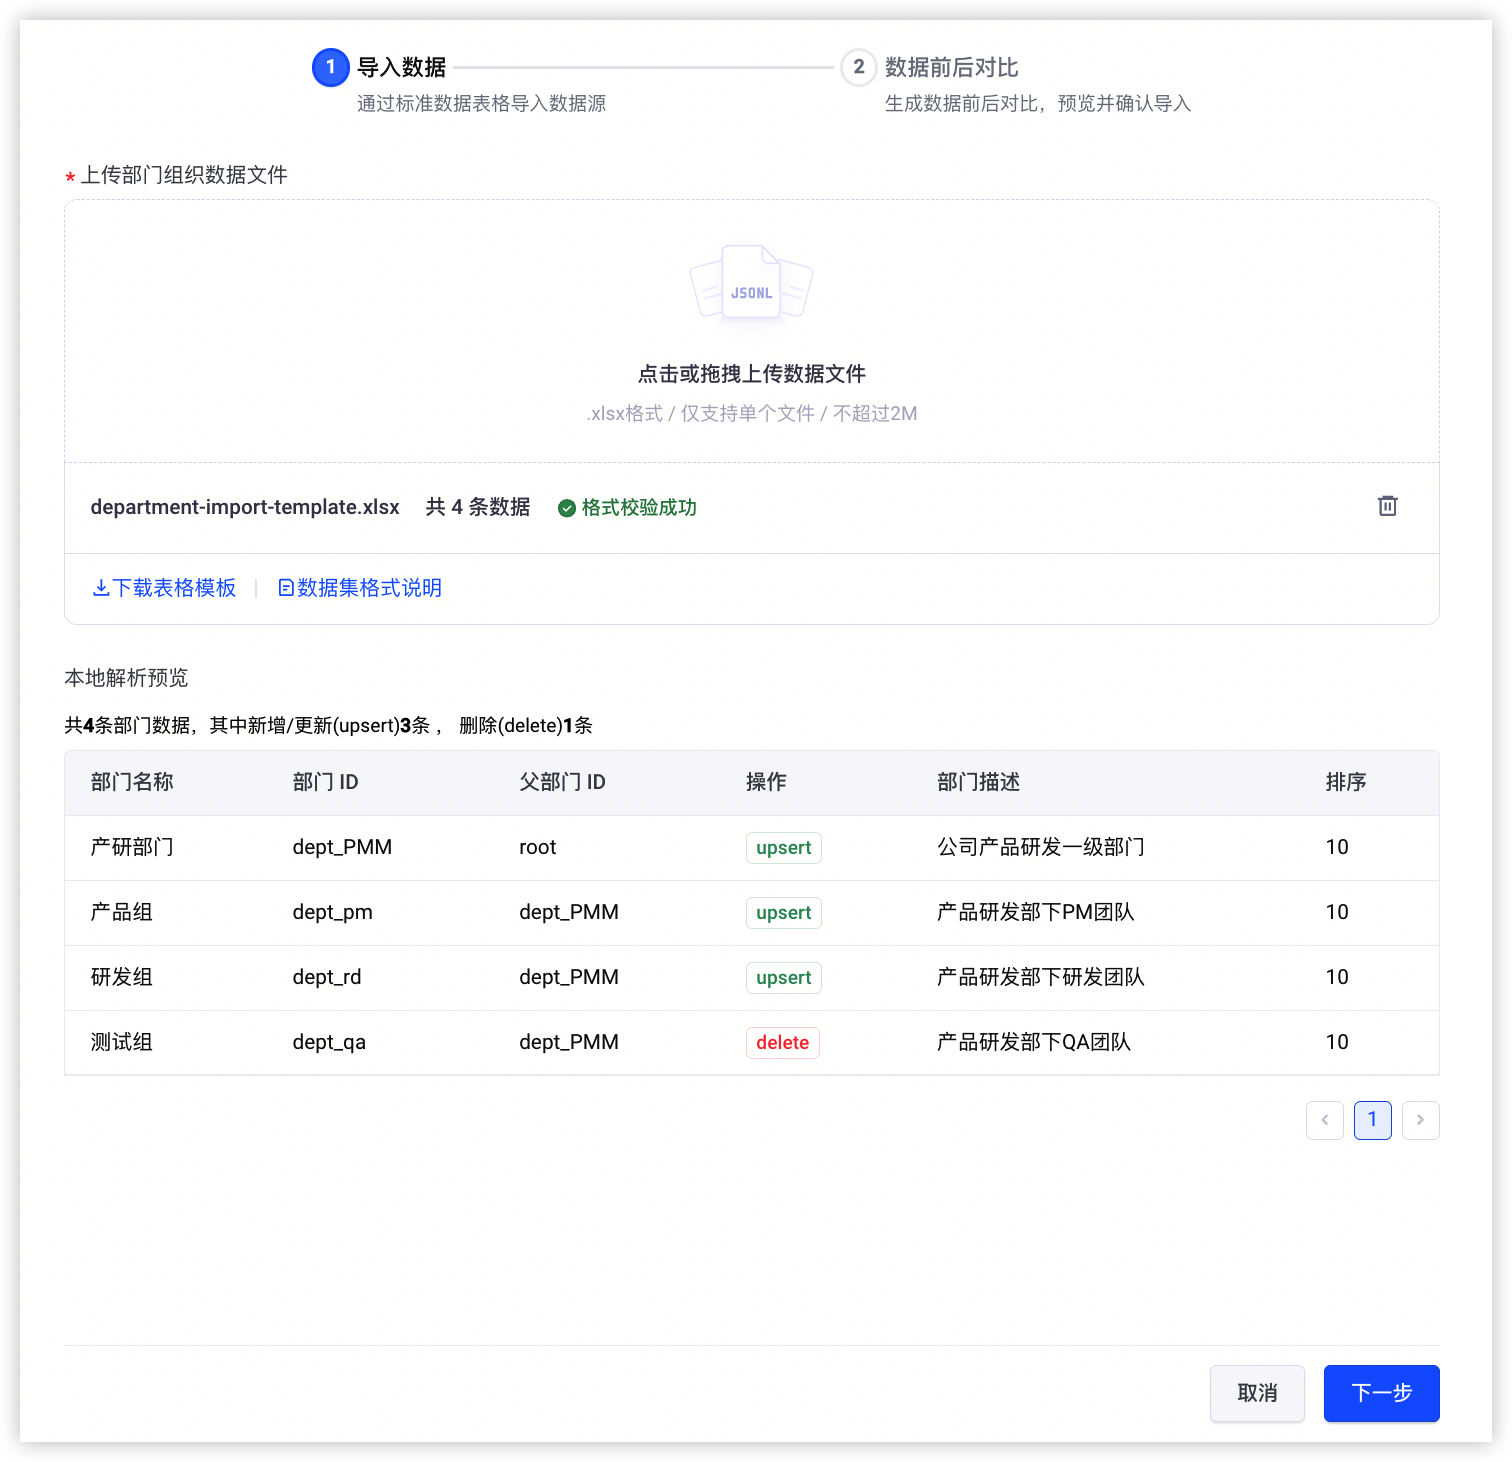Click the document icon beside 数据集格式说明
This screenshot has height=1462, width=1512.
tap(286, 588)
